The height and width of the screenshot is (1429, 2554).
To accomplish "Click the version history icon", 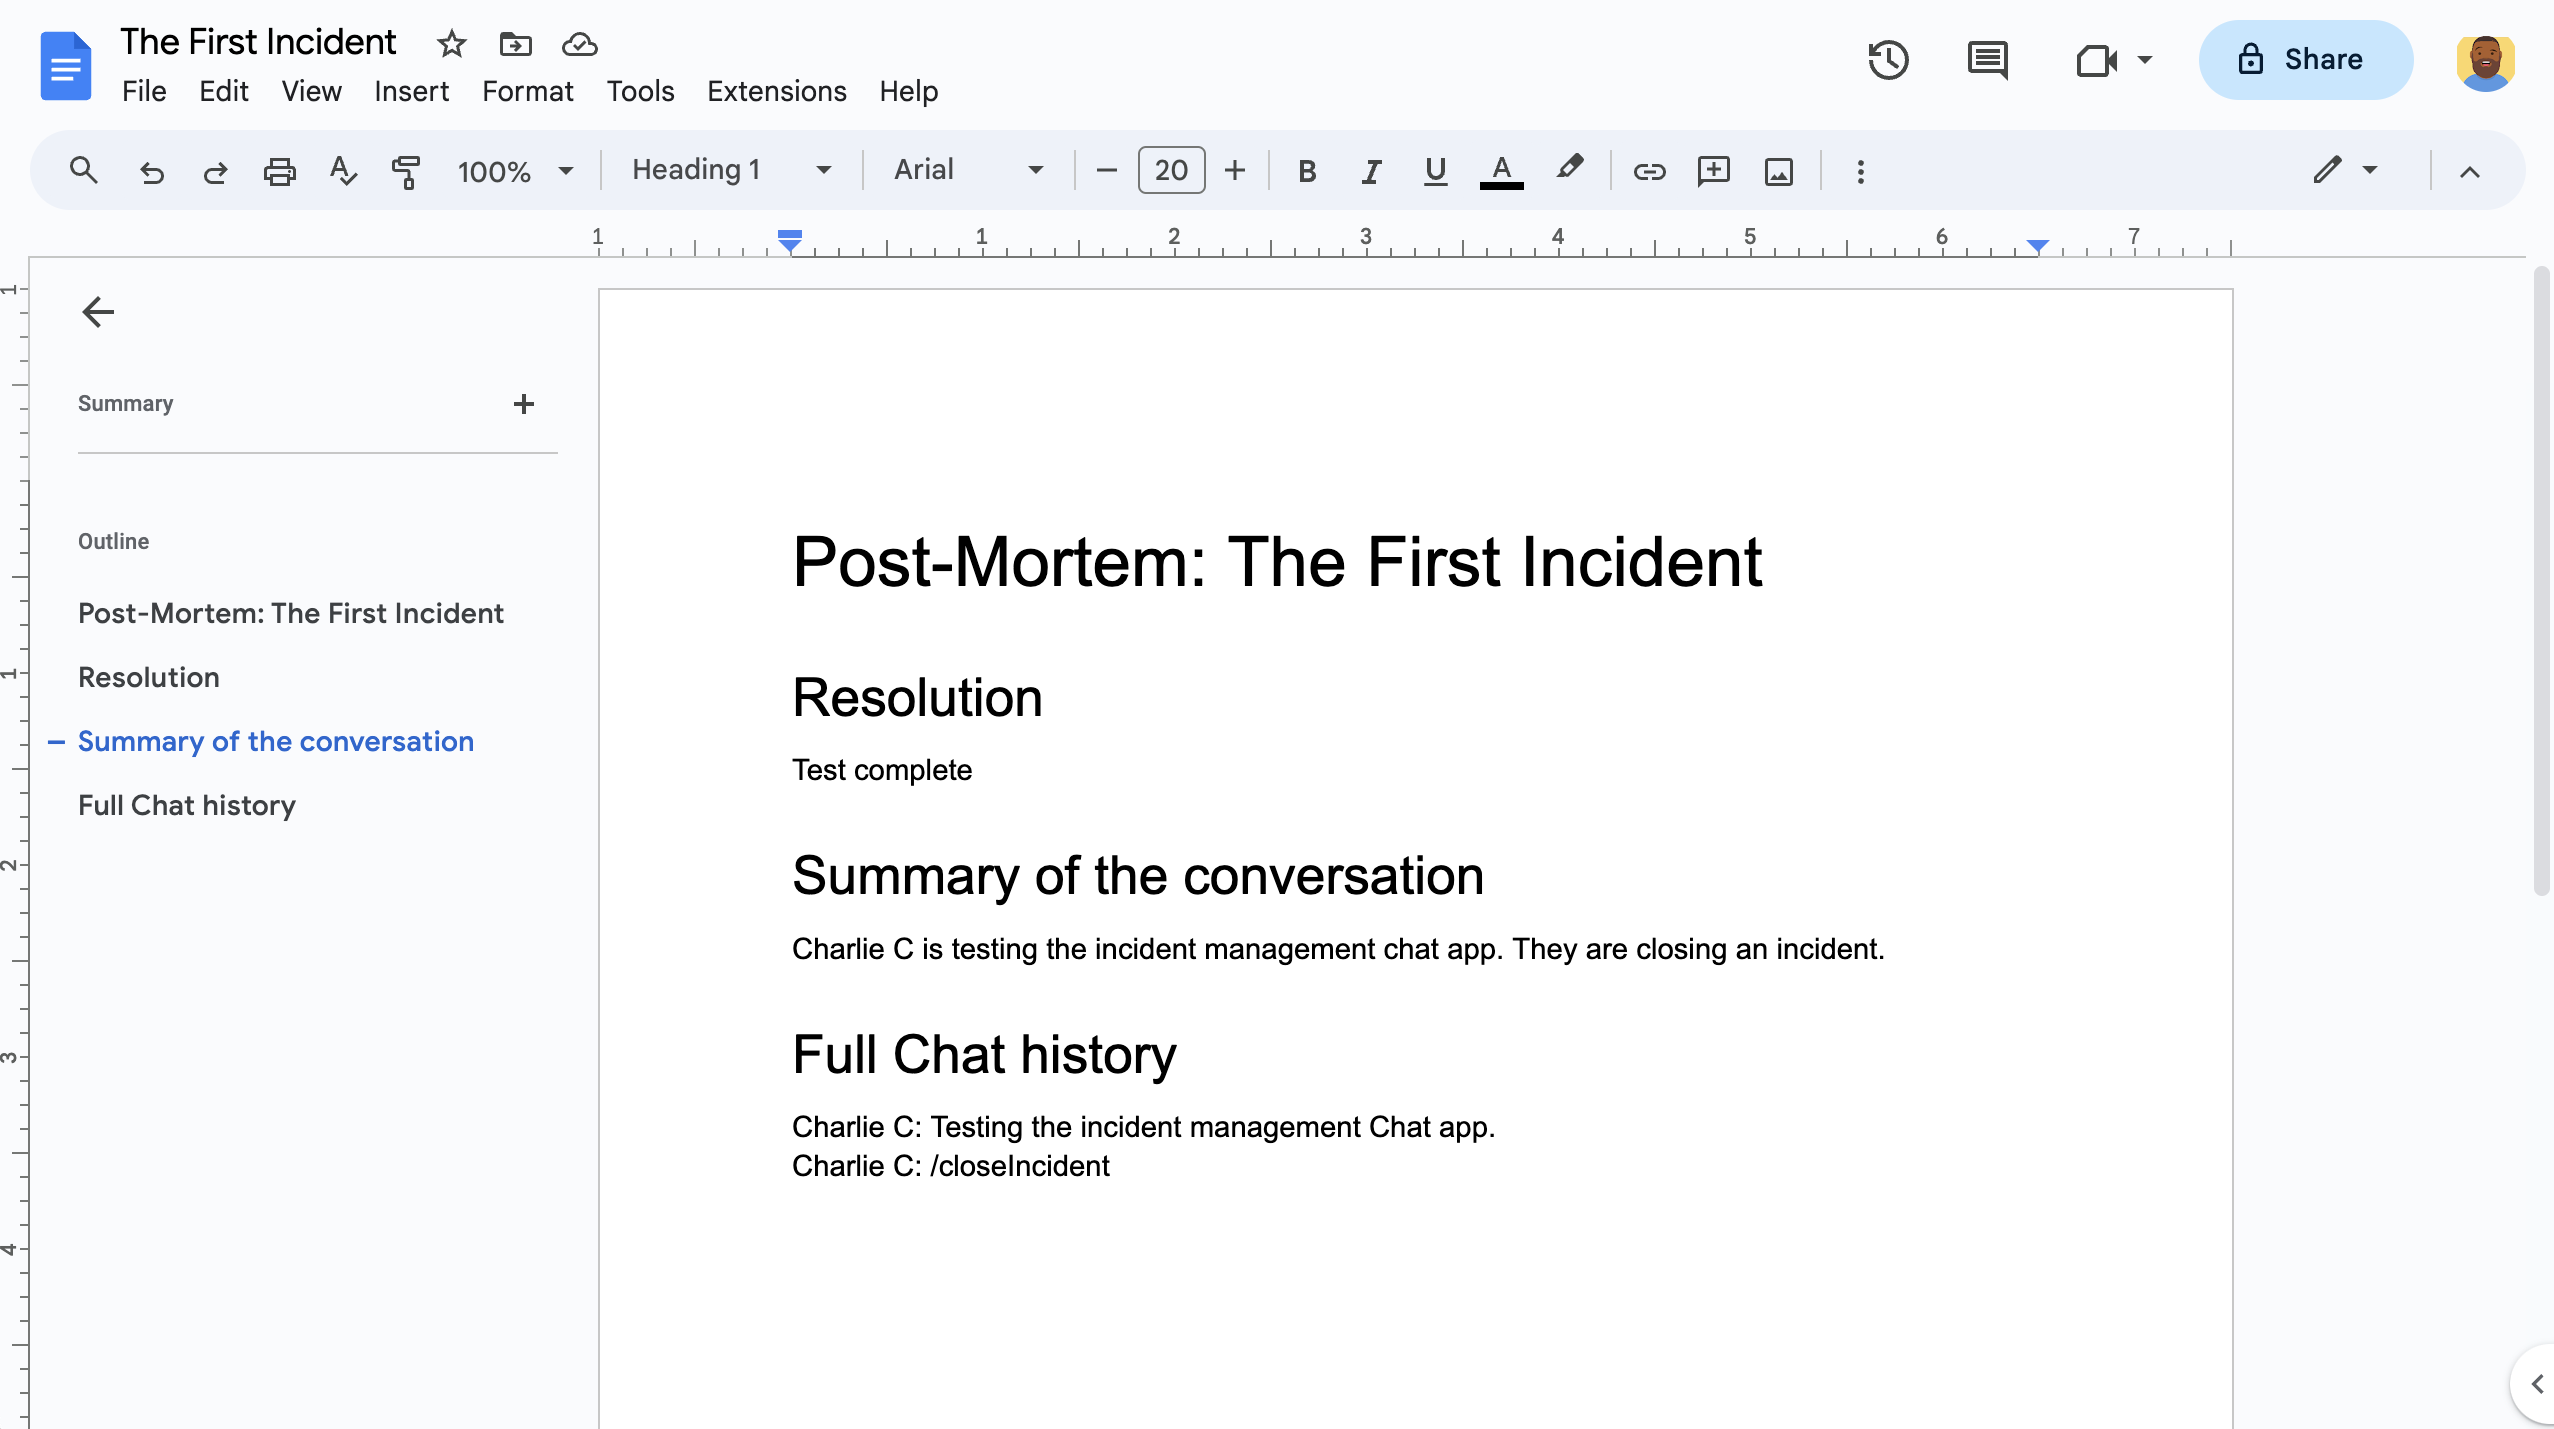I will [x=1891, y=60].
